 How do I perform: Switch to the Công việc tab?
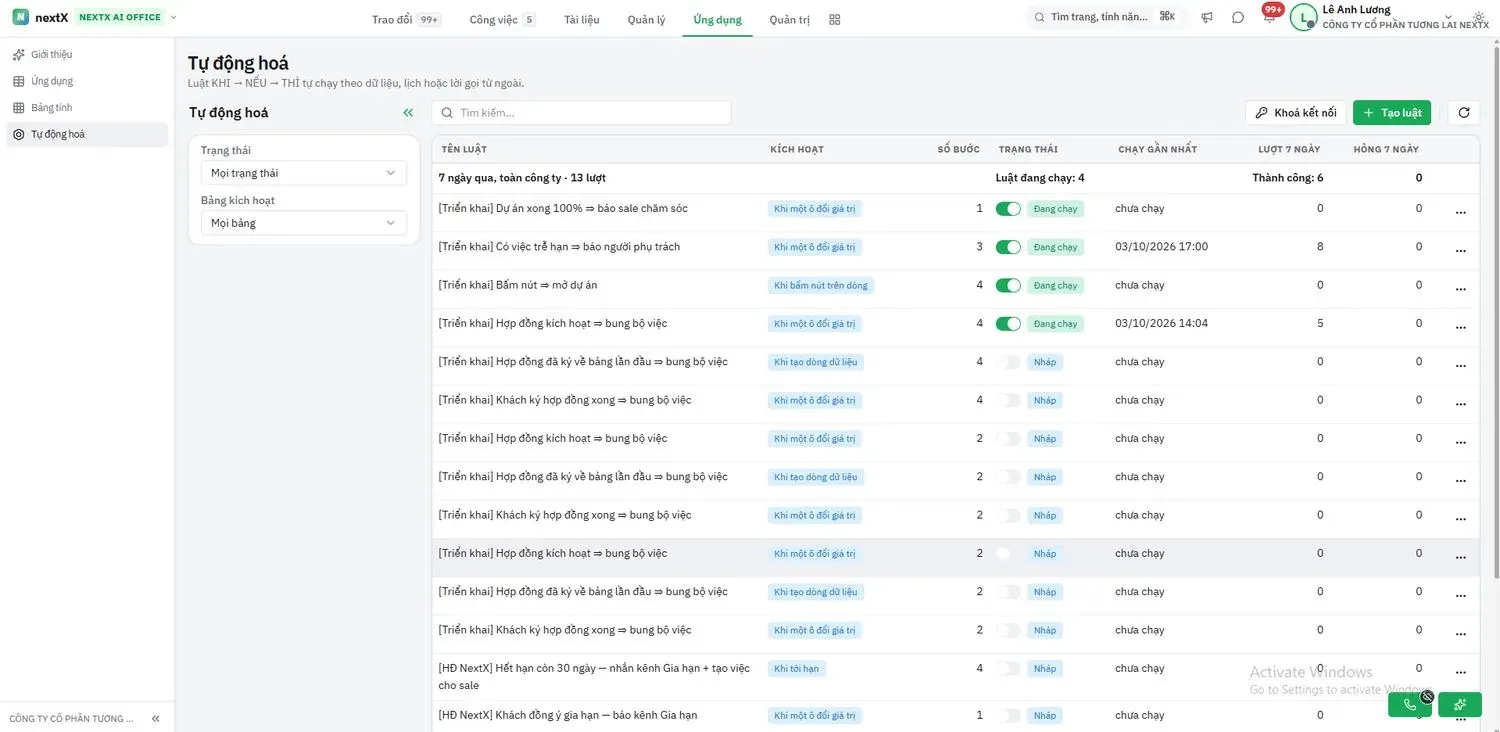click(502, 19)
